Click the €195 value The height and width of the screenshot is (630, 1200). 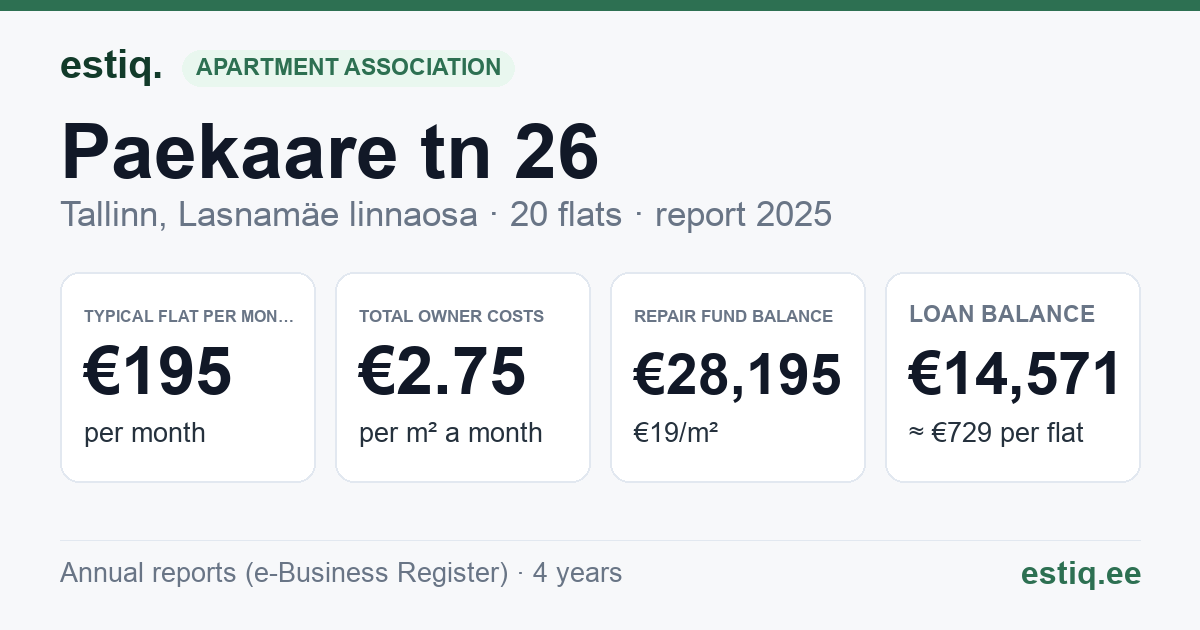point(158,371)
